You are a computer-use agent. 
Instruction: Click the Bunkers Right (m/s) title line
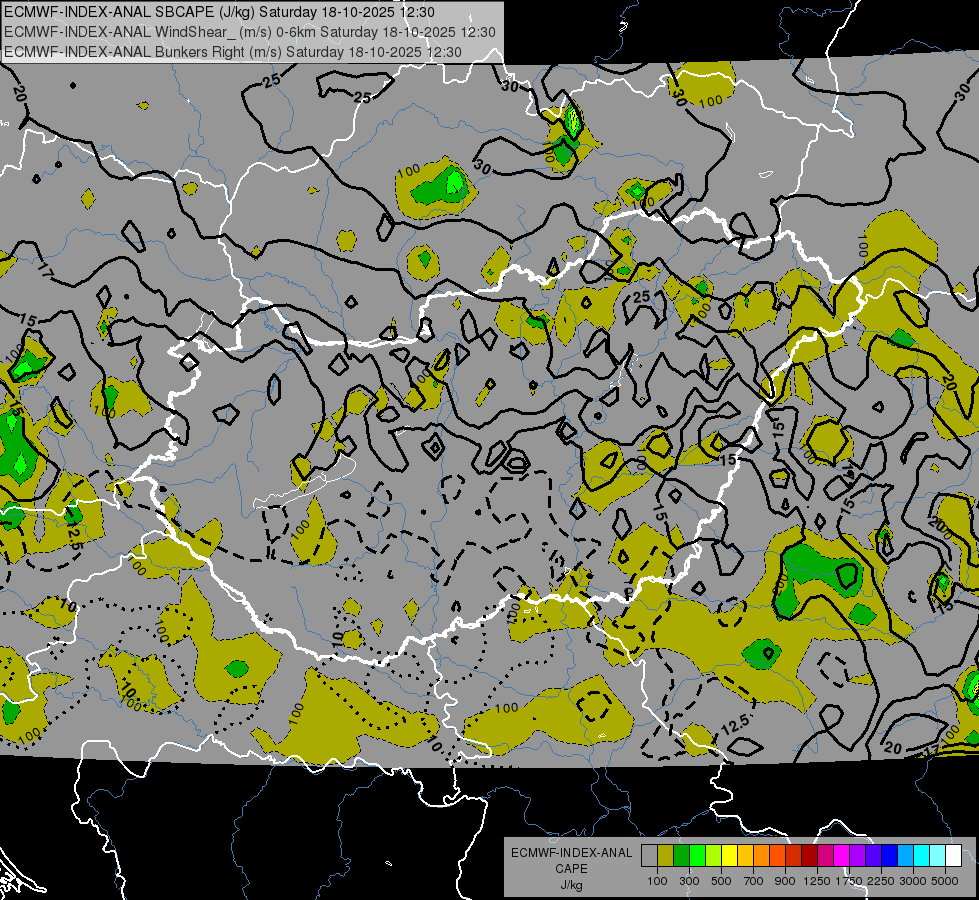click(x=233, y=52)
